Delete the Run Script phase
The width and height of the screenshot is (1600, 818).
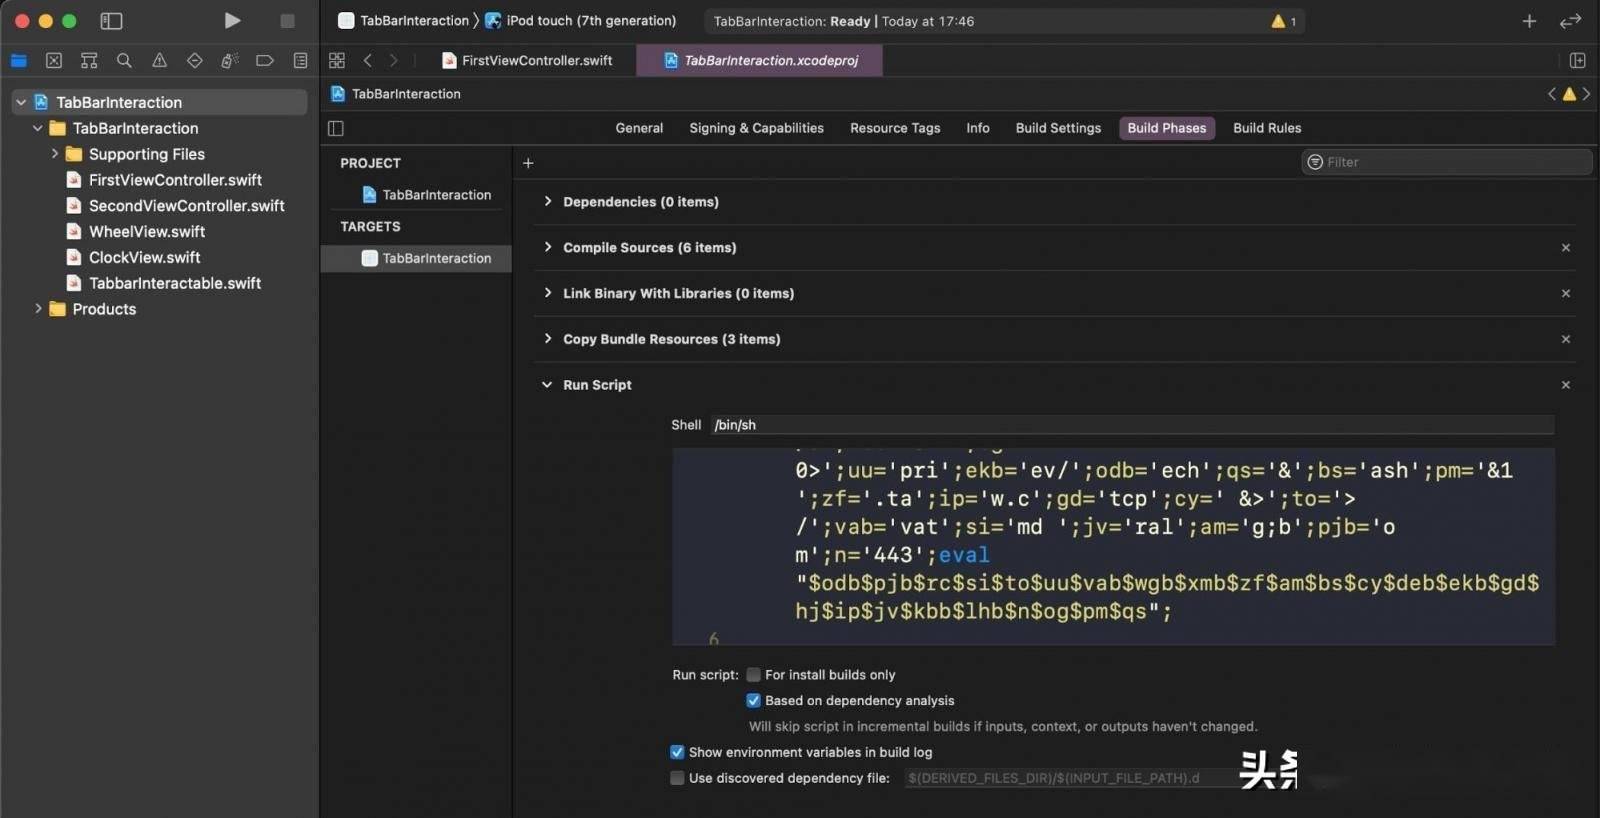[1566, 385]
